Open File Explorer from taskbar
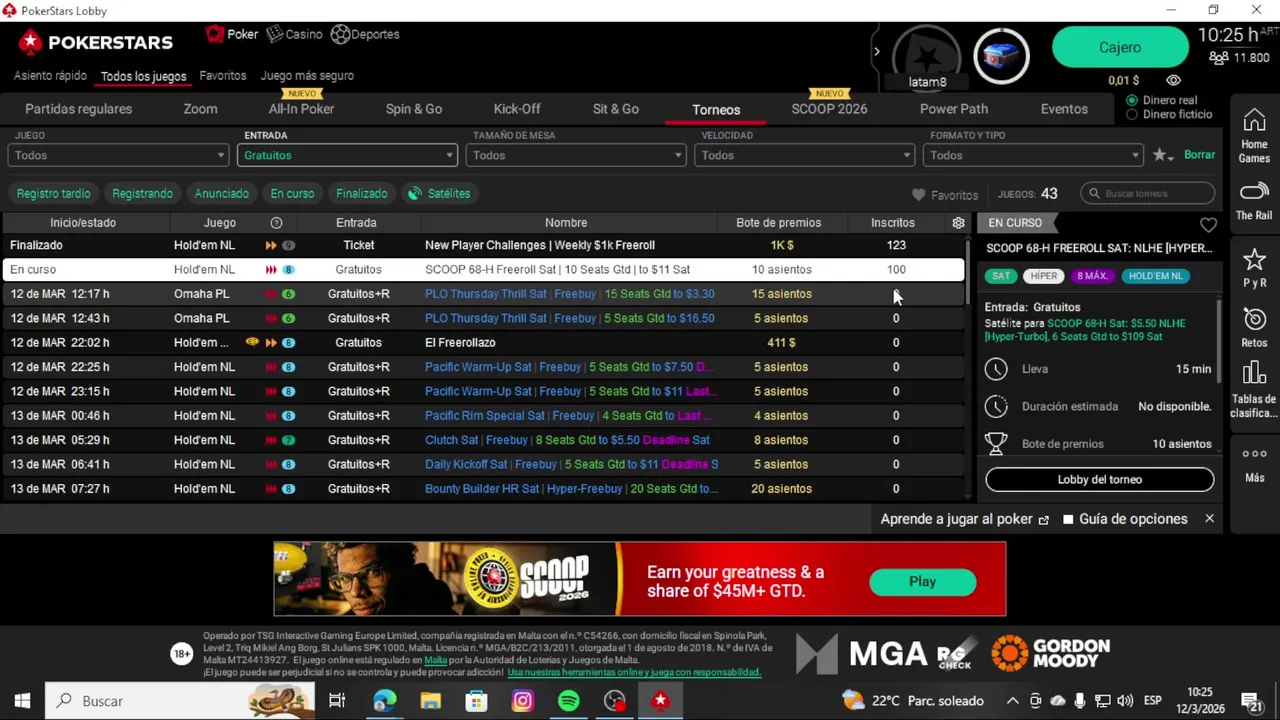 [x=431, y=701]
